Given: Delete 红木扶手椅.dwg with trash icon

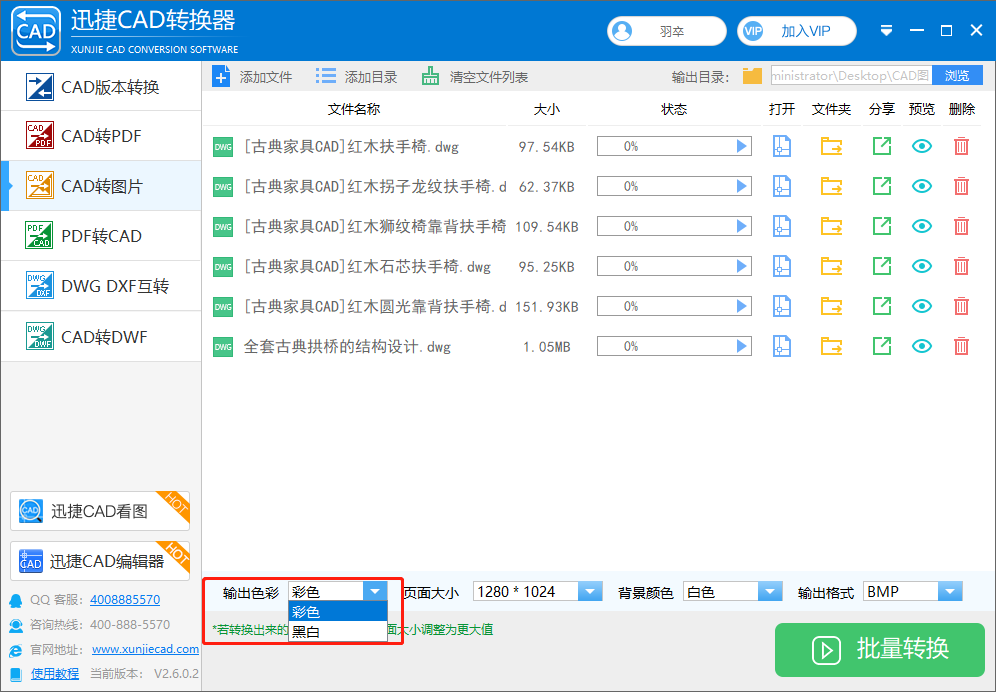Looking at the screenshot, I should coord(961,146).
